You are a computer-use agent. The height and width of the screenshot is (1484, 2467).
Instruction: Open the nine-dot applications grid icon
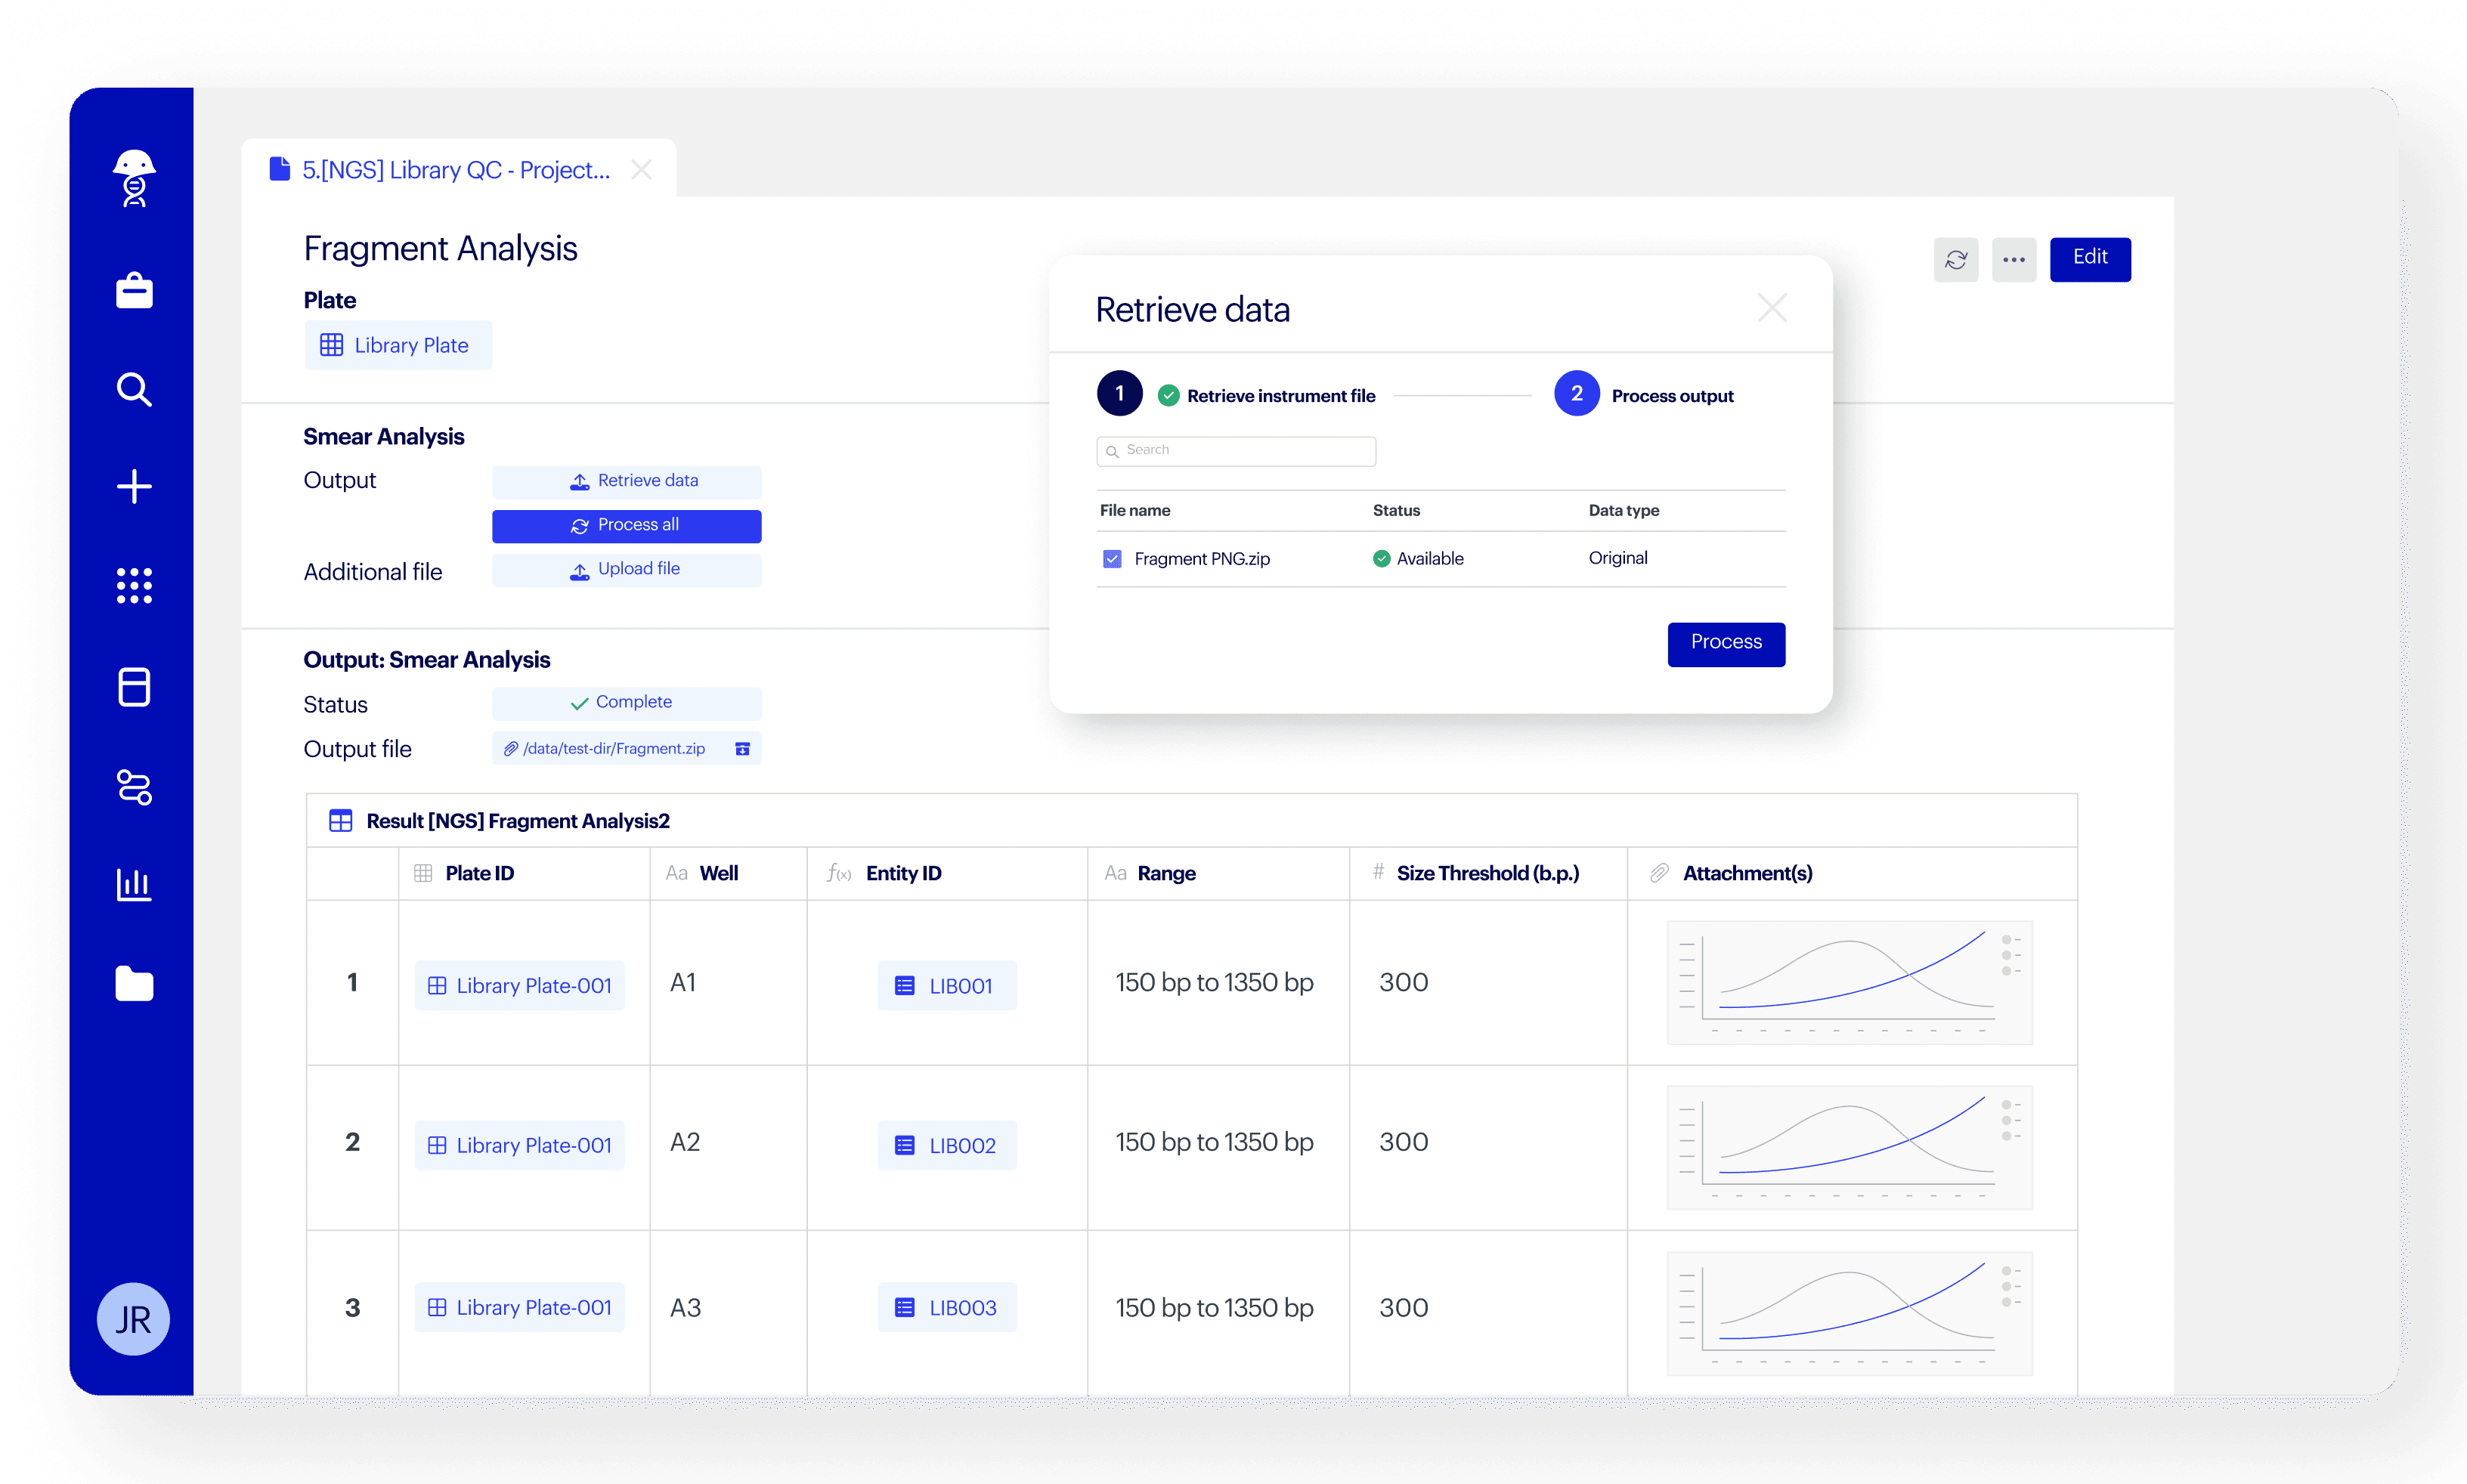click(x=134, y=585)
